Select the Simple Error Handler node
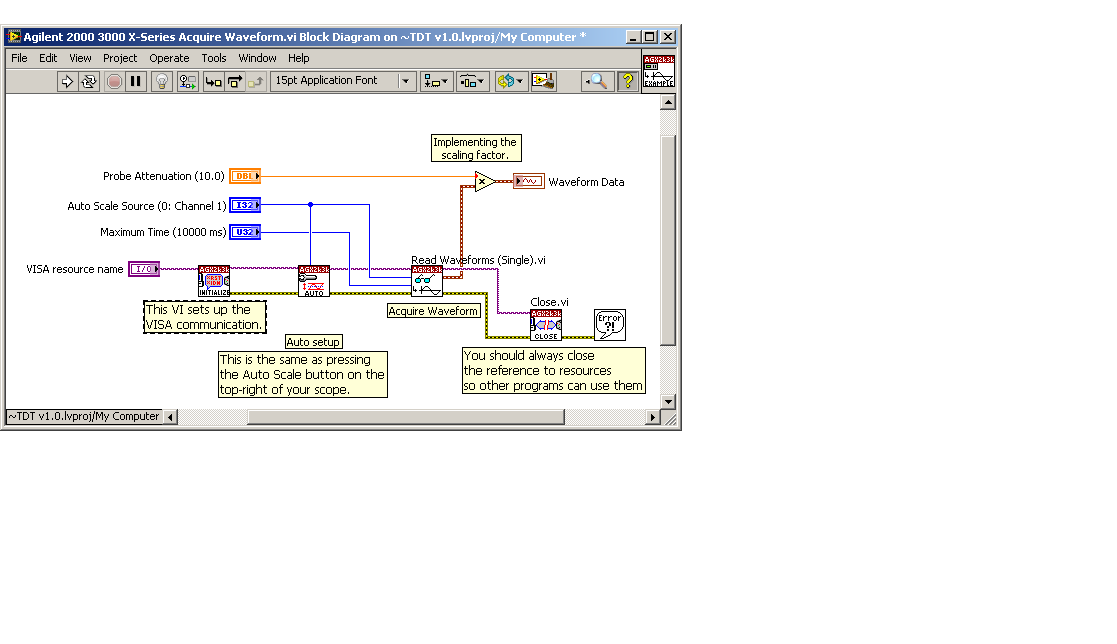Screen dimensions: 1117x644 click(x=610, y=324)
